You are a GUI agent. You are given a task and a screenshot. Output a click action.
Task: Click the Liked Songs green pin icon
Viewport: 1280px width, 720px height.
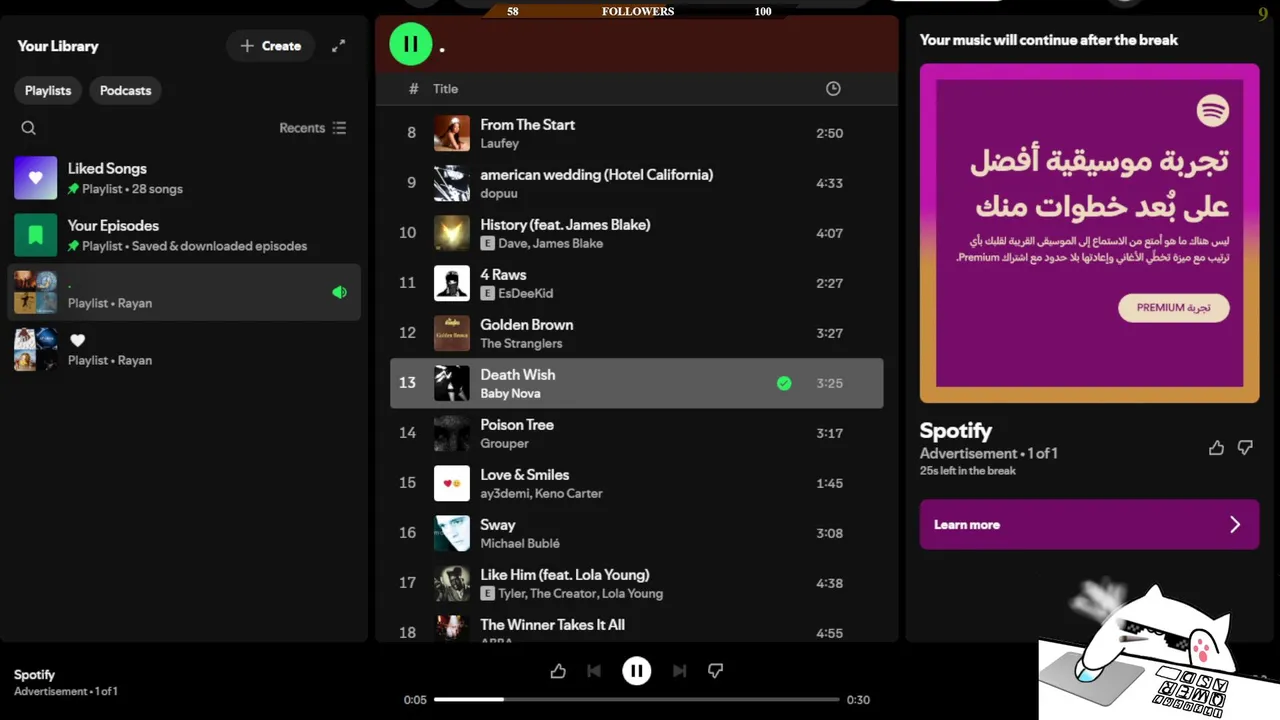click(73, 189)
